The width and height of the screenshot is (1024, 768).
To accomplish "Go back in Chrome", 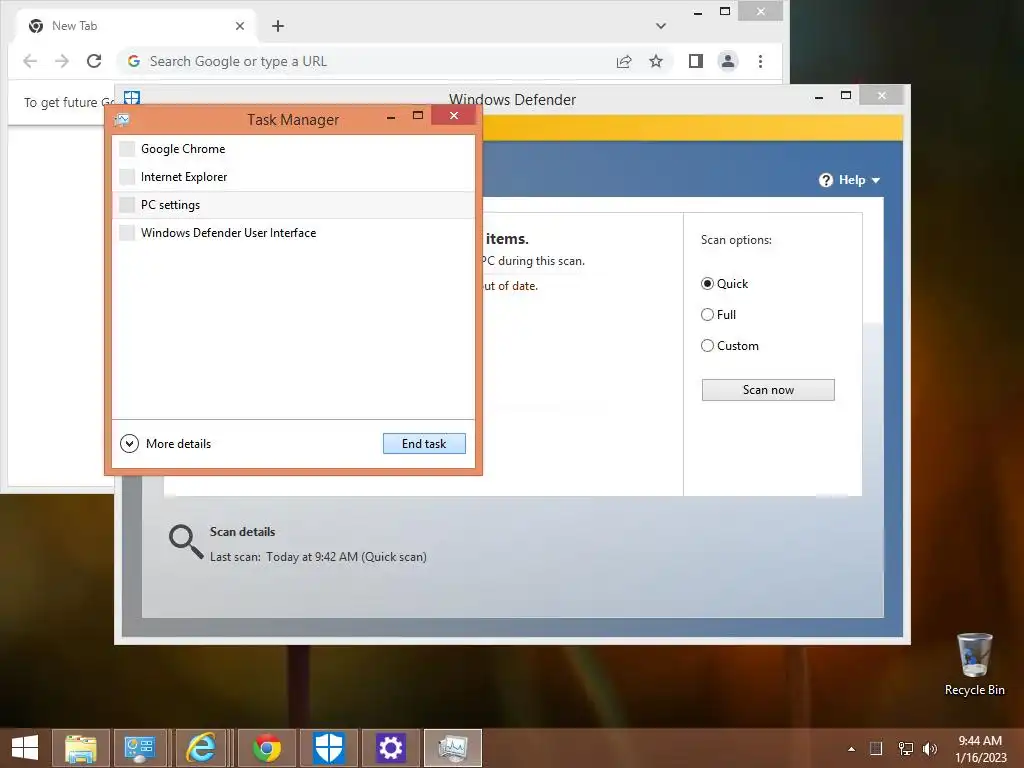I will click(30, 61).
